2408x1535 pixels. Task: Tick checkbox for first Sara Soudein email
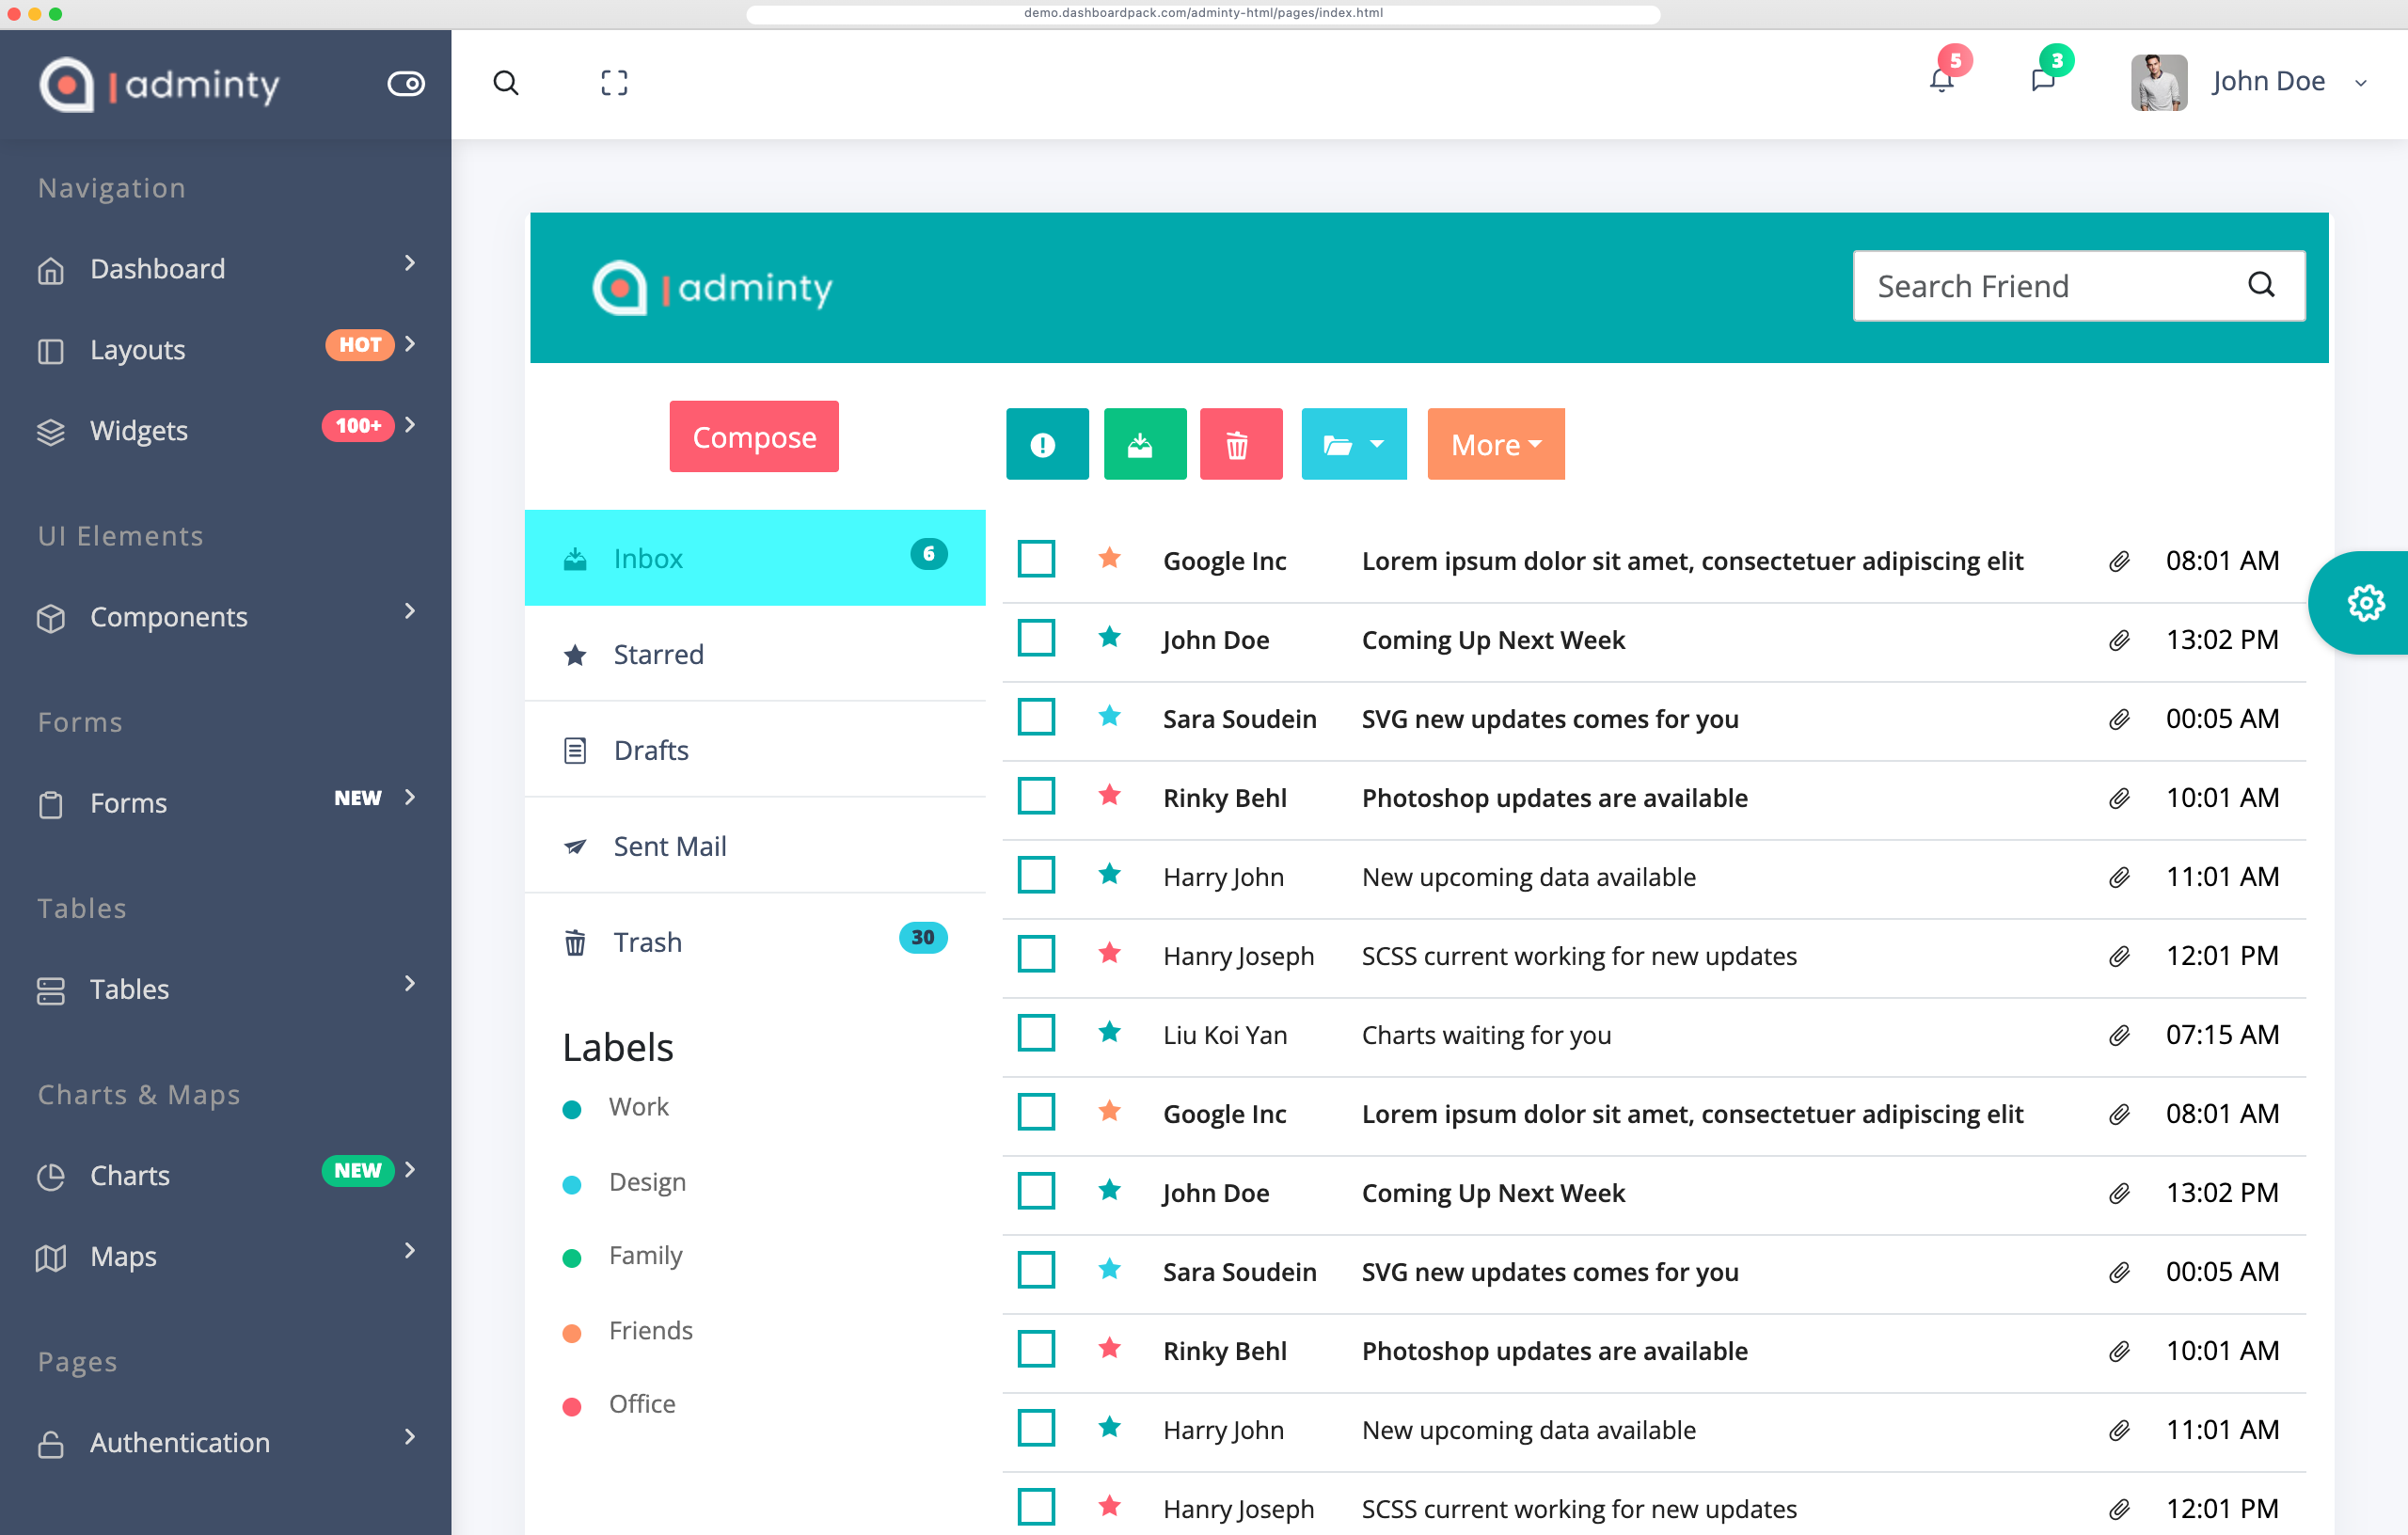click(1036, 717)
